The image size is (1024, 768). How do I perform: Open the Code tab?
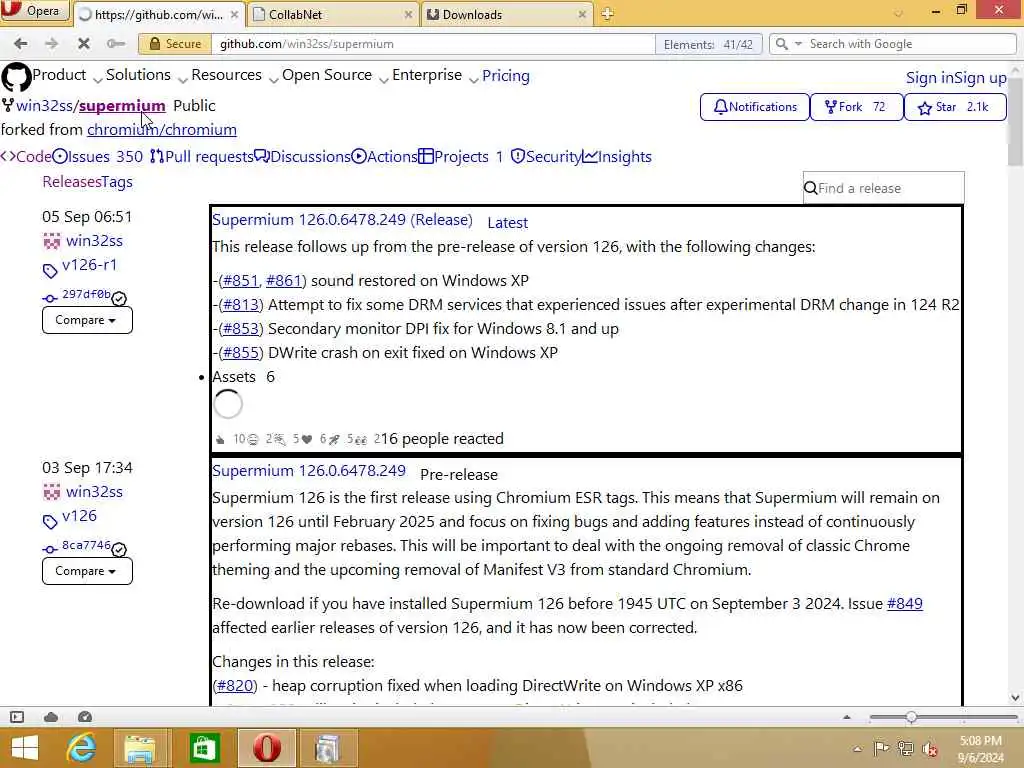point(26,157)
